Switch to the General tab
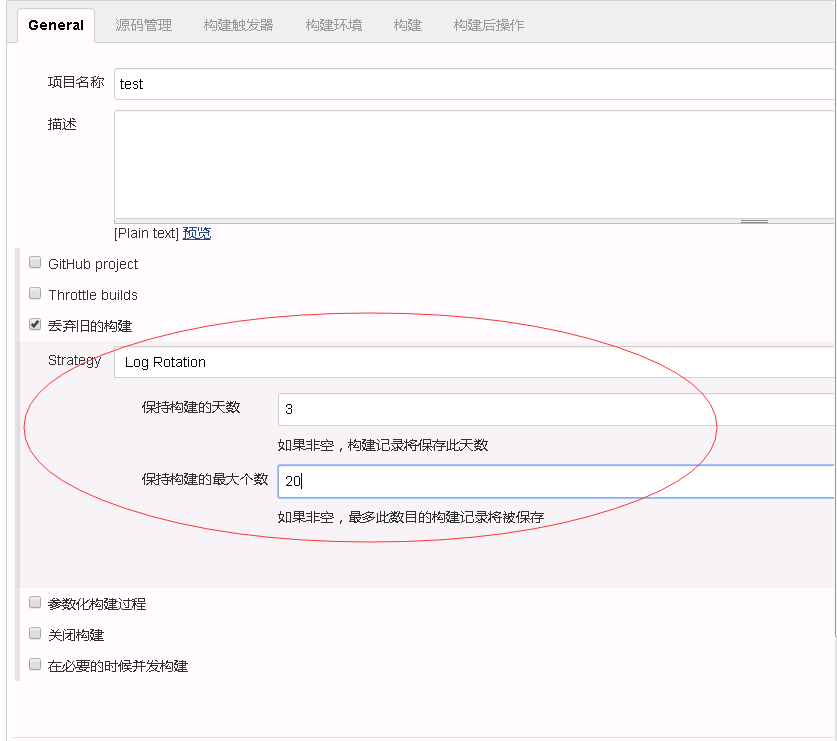837x741 pixels. [56, 25]
